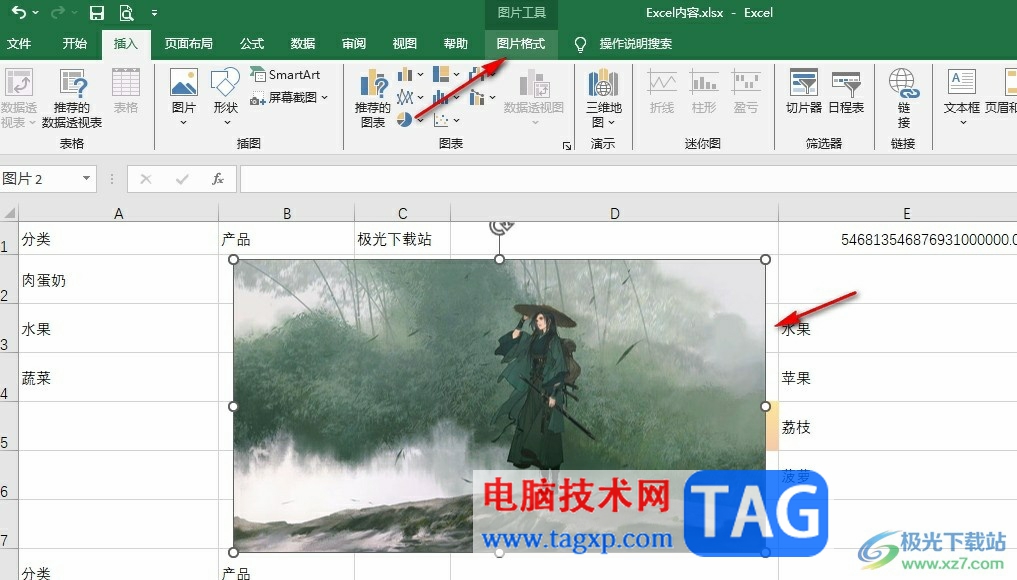Image resolution: width=1017 pixels, height=580 pixels.
Task: Open the Undo history dropdown arrow
Action: coord(36,13)
